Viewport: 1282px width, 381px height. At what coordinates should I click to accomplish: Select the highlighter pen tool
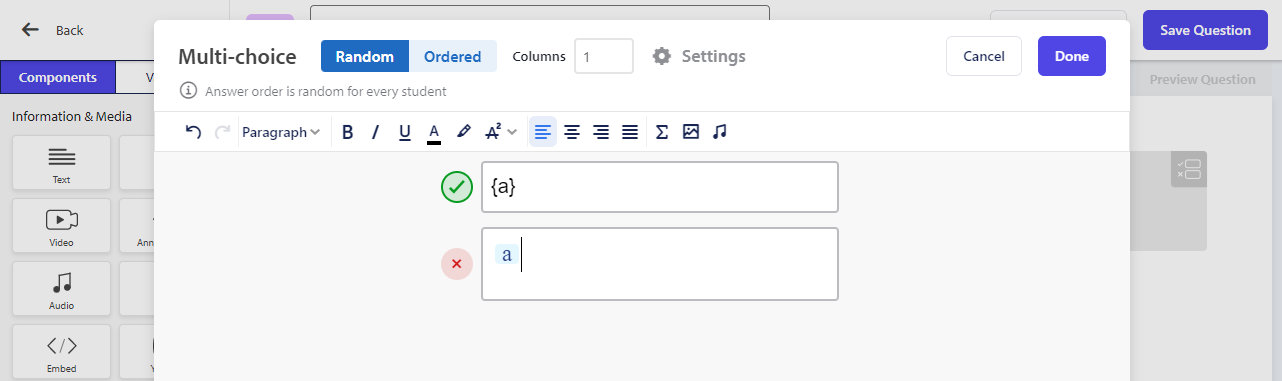click(x=463, y=132)
